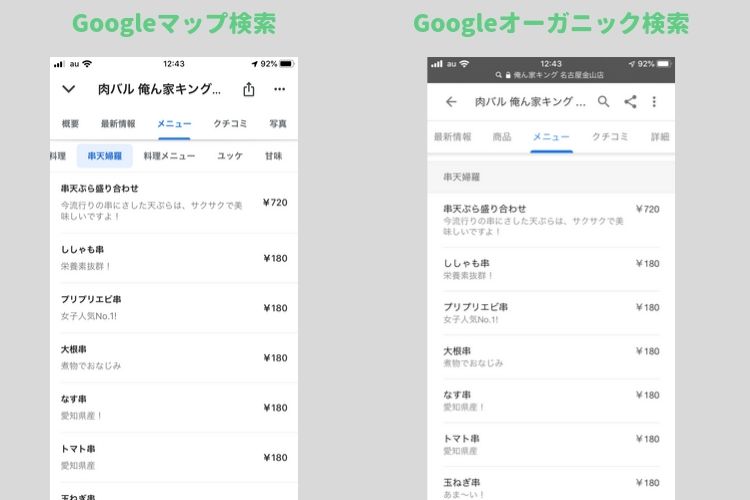750x500 pixels.
Task: Tap 肉バル 俺ん家キング title in organic panel
Action: click(530, 101)
